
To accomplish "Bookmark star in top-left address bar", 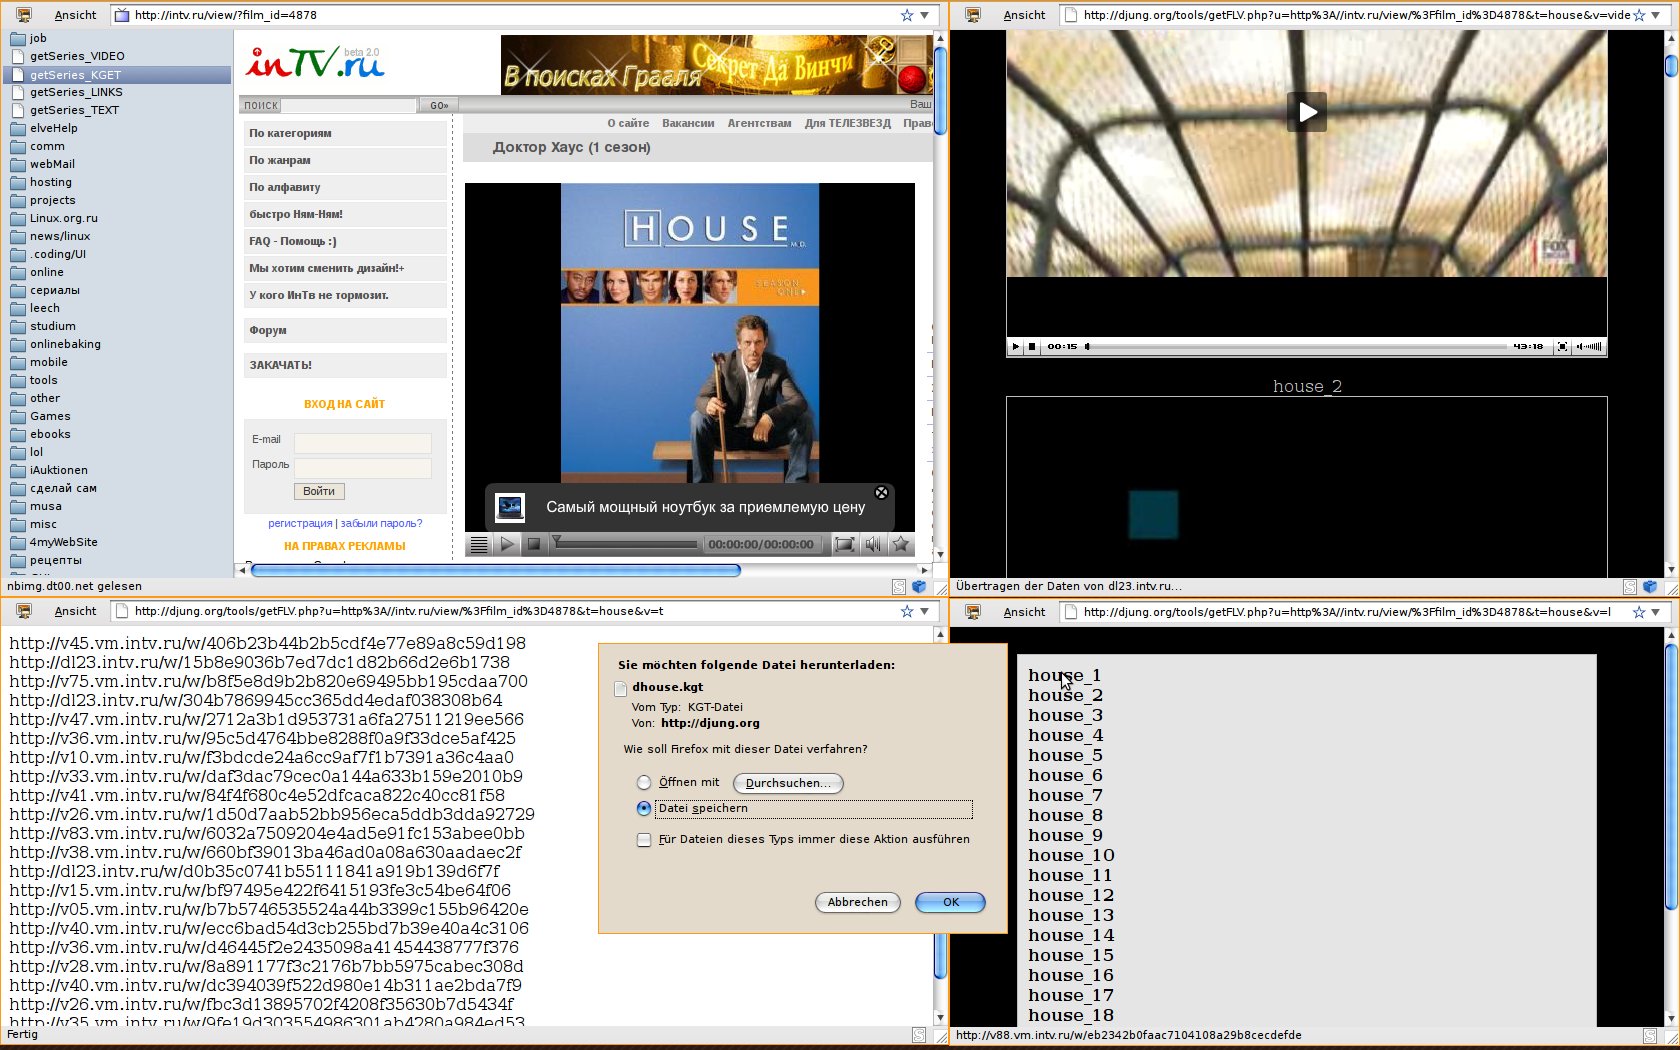I will [x=907, y=15].
